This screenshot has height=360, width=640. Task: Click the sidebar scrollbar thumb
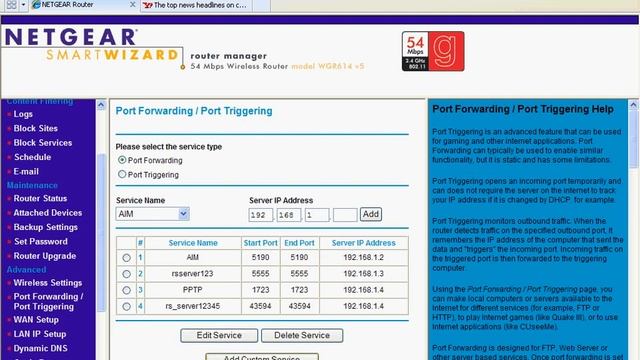click(x=101, y=233)
